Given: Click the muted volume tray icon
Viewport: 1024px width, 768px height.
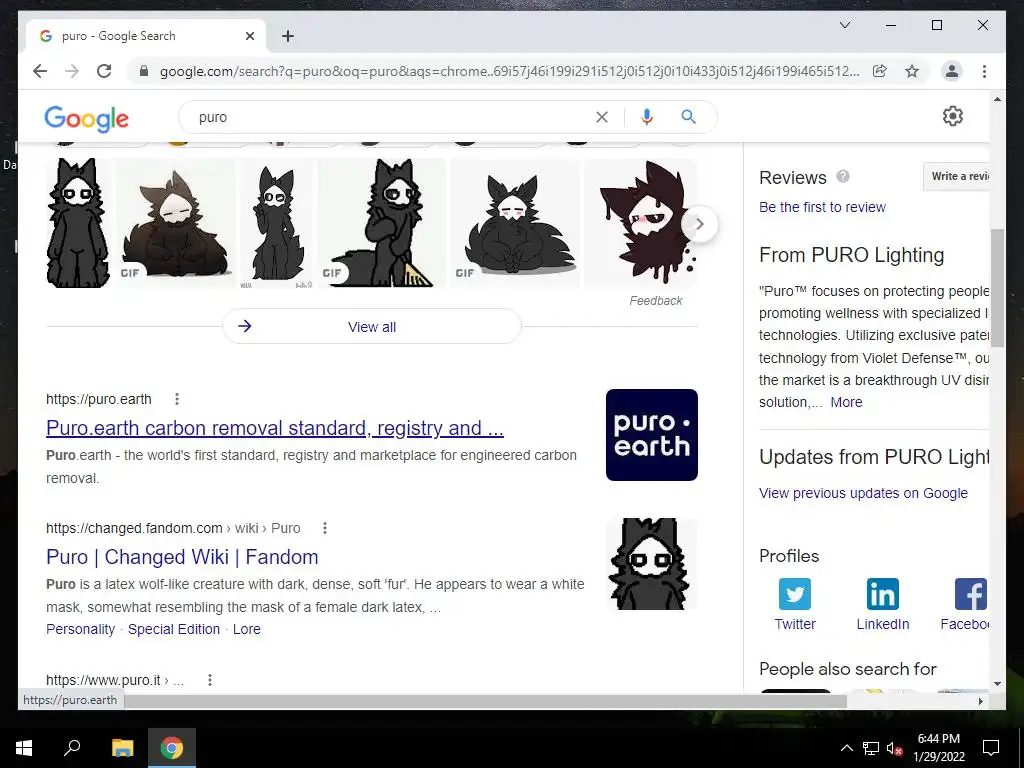Looking at the screenshot, I should pos(894,748).
